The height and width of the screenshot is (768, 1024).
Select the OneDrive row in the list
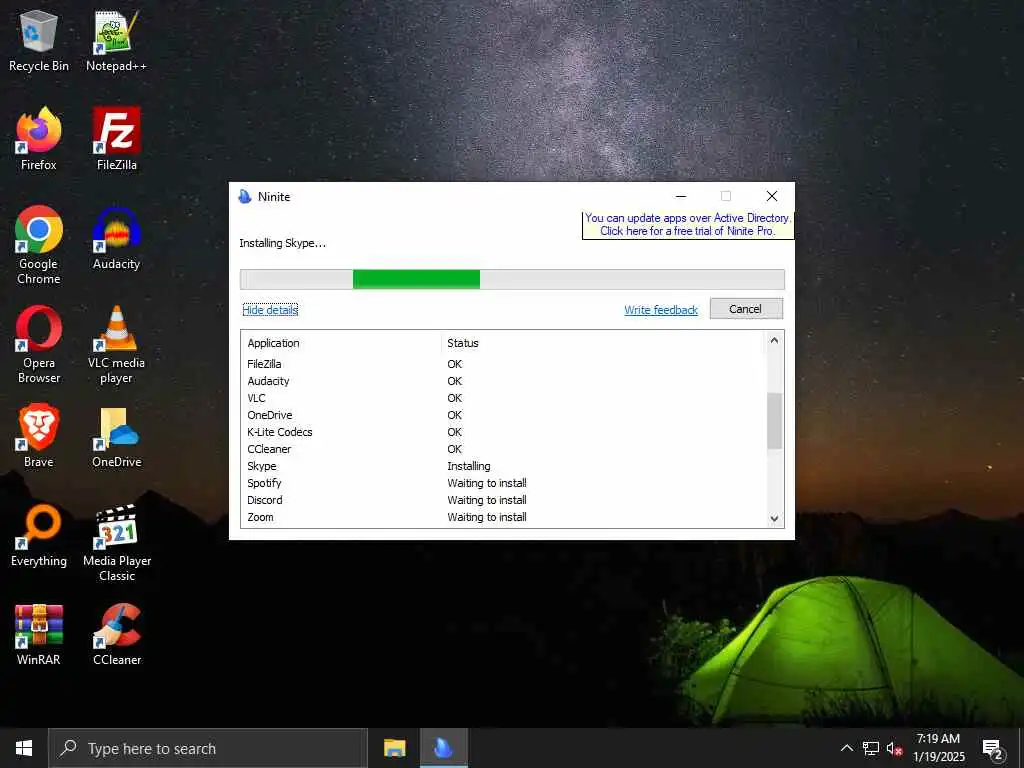(x=503, y=415)
